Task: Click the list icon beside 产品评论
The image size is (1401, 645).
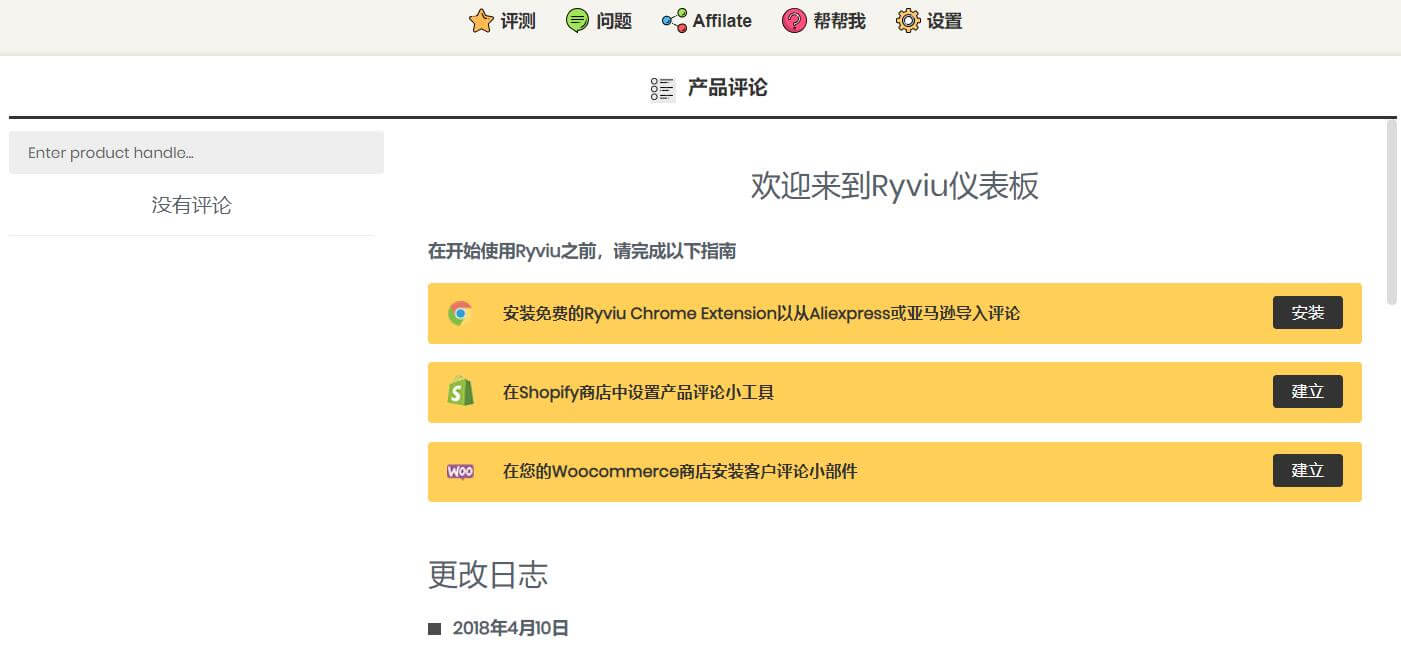Action: 662,89
